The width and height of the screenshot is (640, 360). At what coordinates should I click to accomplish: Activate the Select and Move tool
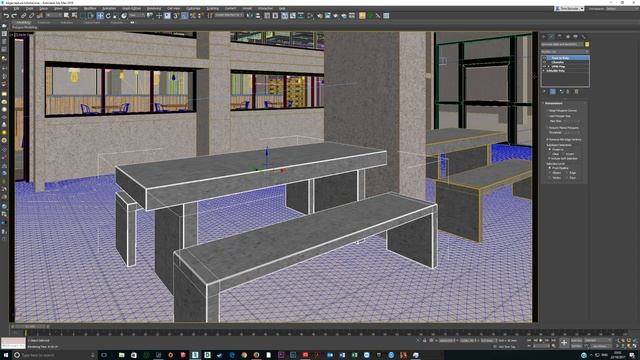pyautogui.click(x=100, y=16)
